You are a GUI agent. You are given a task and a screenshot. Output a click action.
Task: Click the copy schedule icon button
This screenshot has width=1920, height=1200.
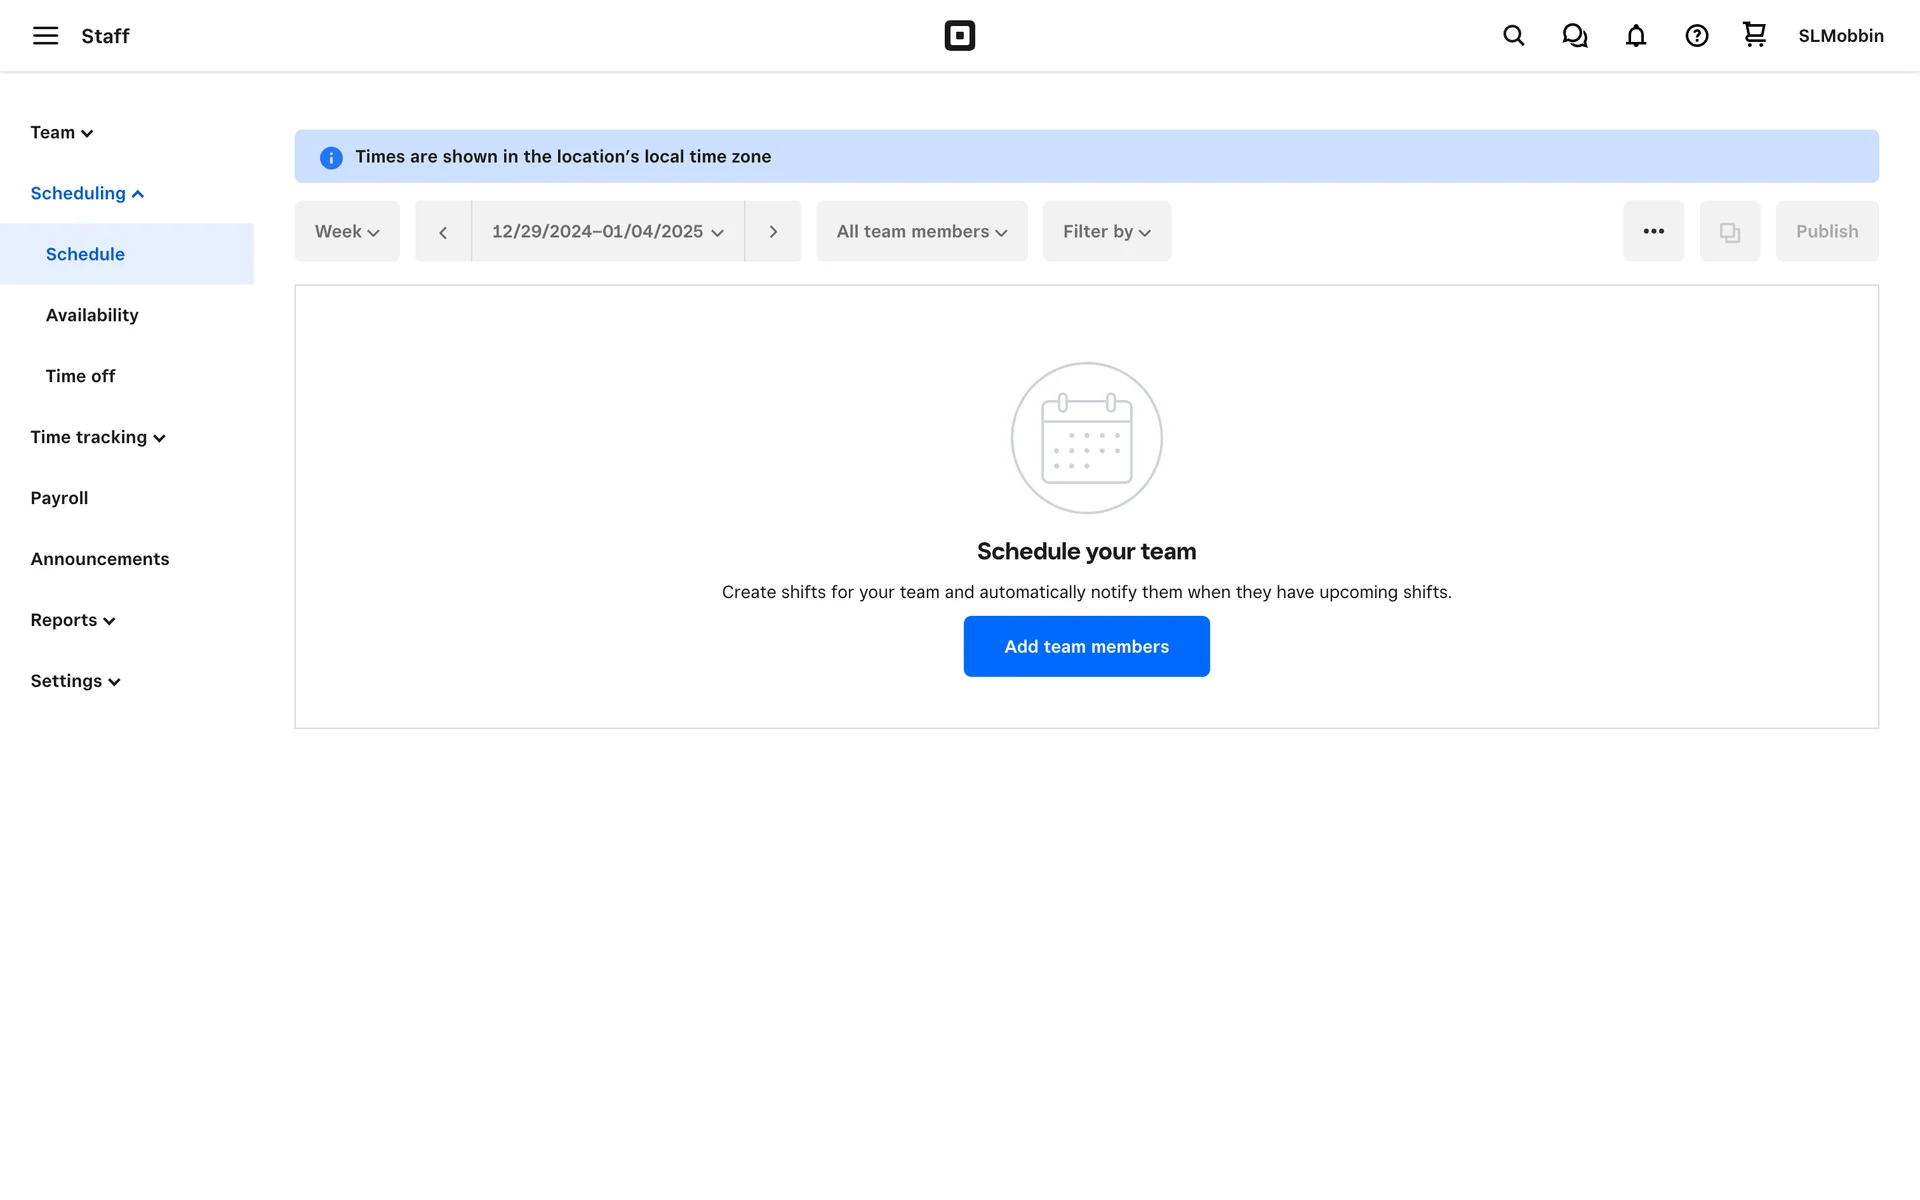(x=1729, y=232)
